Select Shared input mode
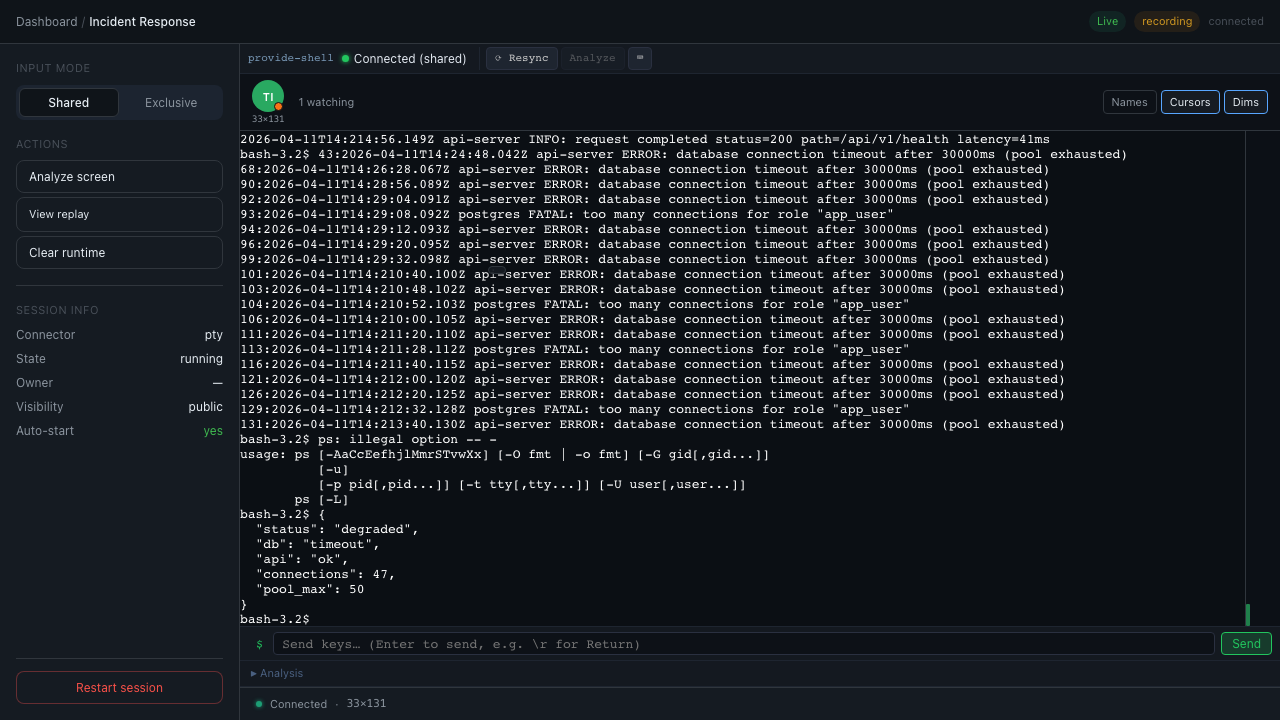The image size is (1280, 720). [x=69, y=102]
